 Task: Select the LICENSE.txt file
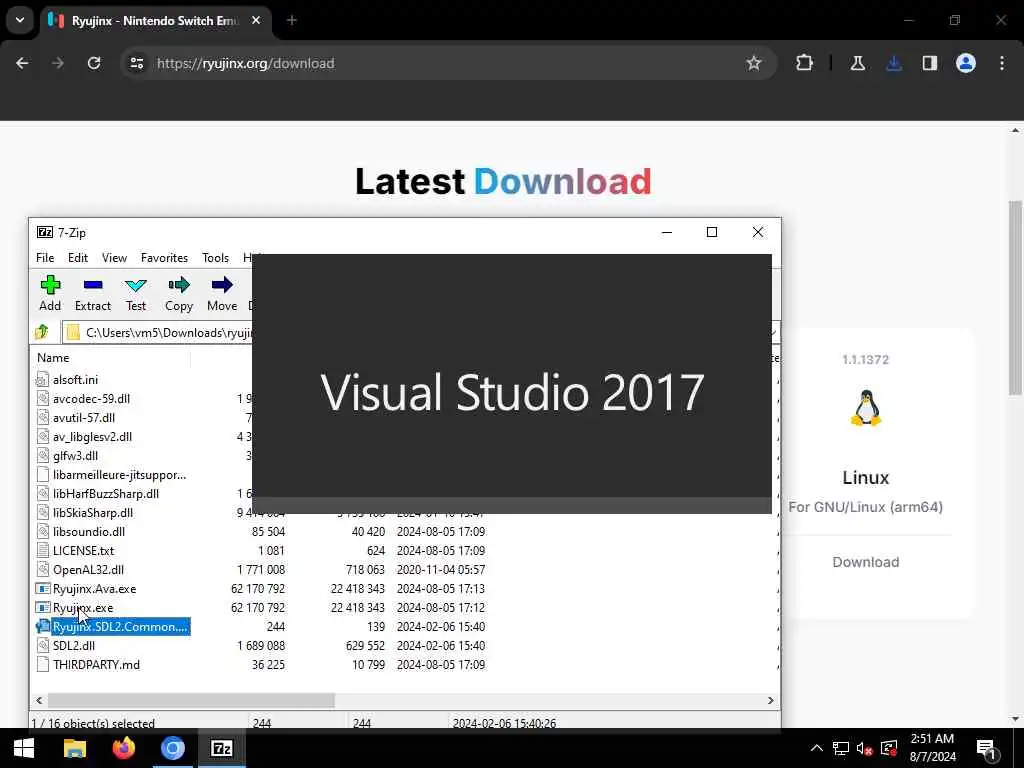coord(84,551)
